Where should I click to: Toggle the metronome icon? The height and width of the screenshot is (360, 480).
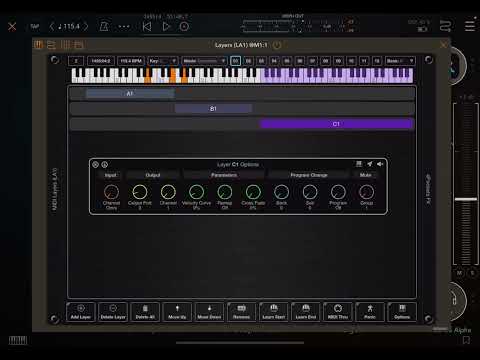point(104,26)
